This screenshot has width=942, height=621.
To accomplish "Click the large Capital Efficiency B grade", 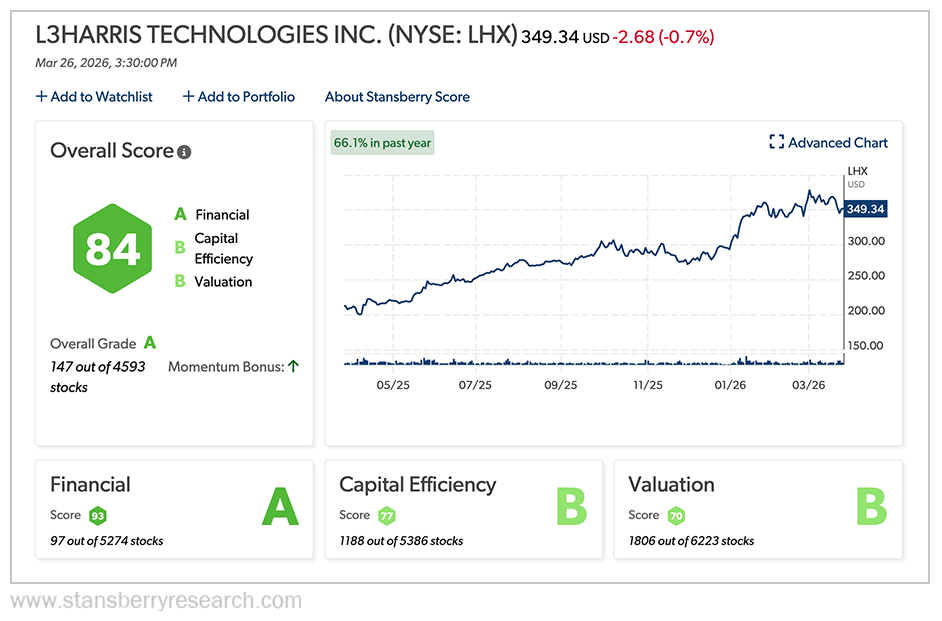I will (571, 507).
